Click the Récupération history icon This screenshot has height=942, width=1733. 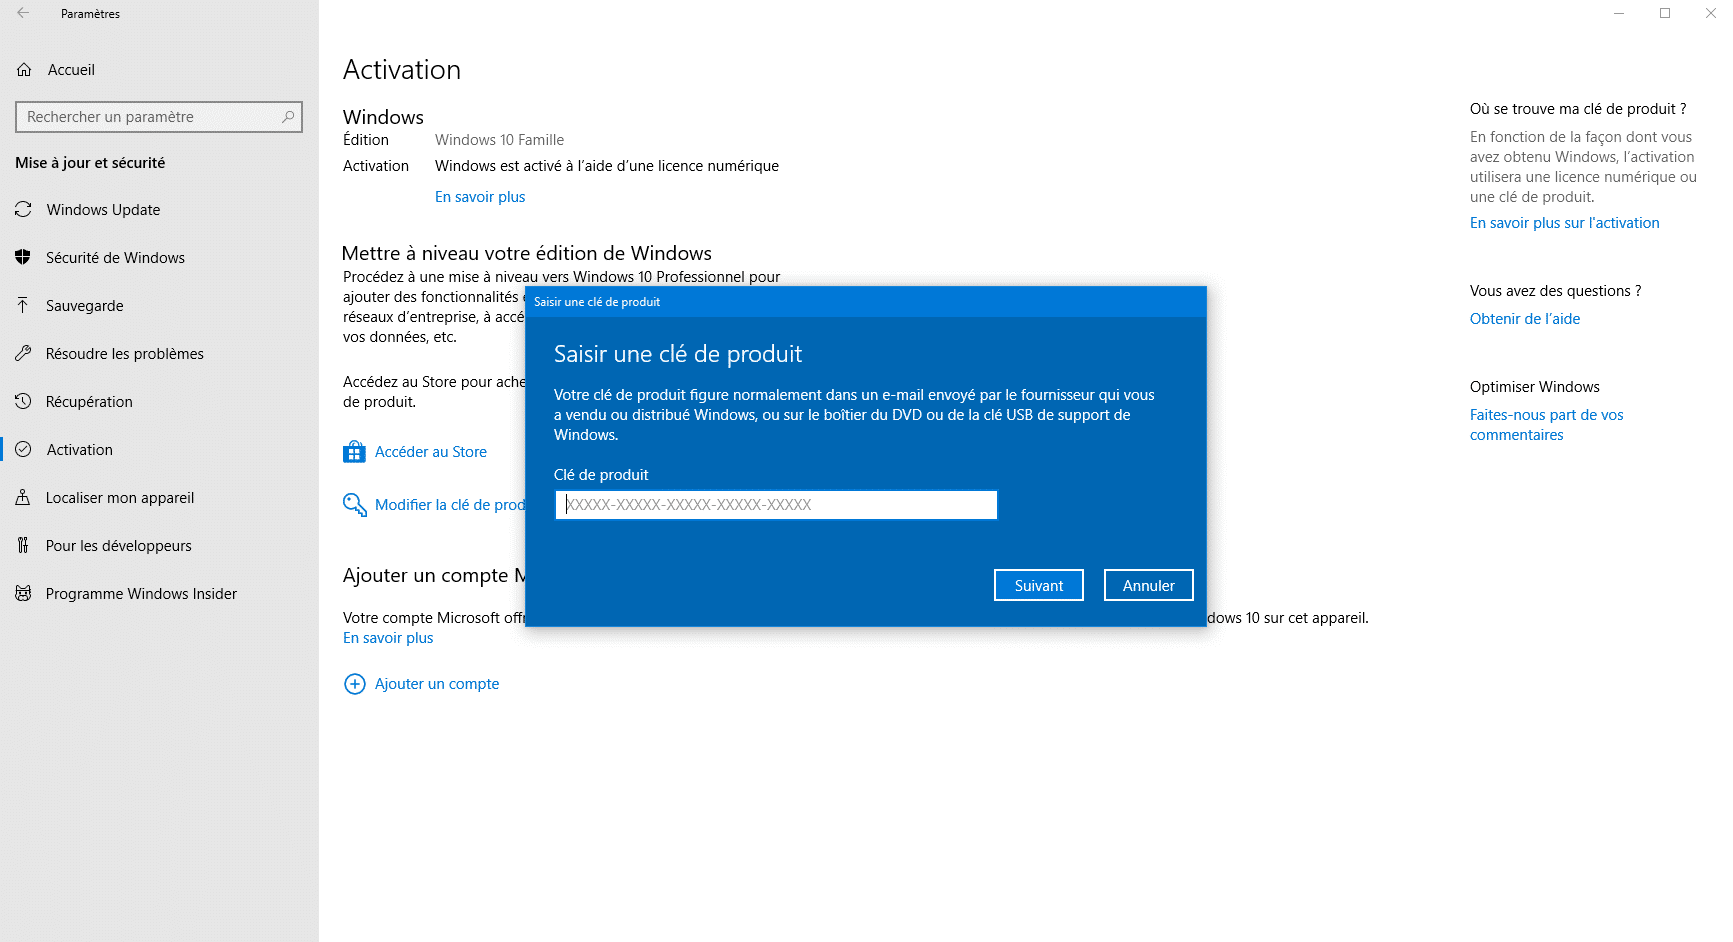[x=23, y=402]
